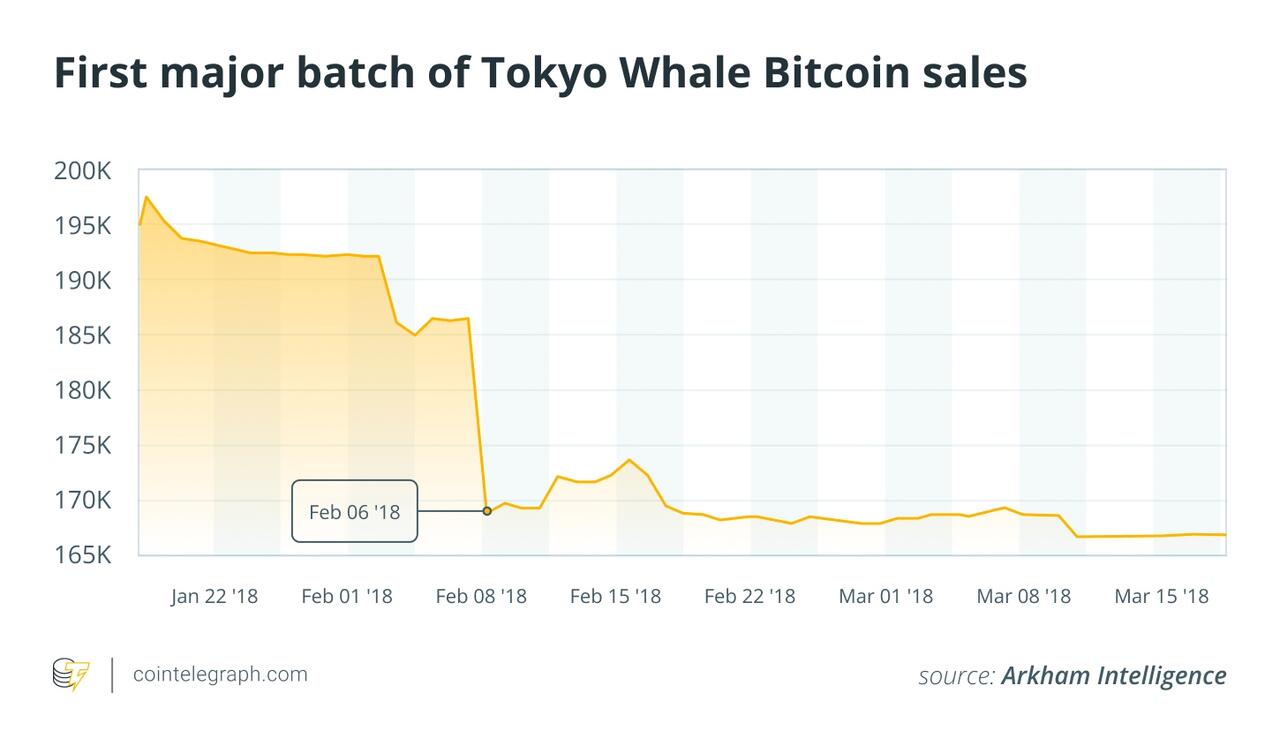Image resolution: width=1280 pixels, height=746 pixels.
Task: Click the 195K y-axis label
Action: point(82,227)
